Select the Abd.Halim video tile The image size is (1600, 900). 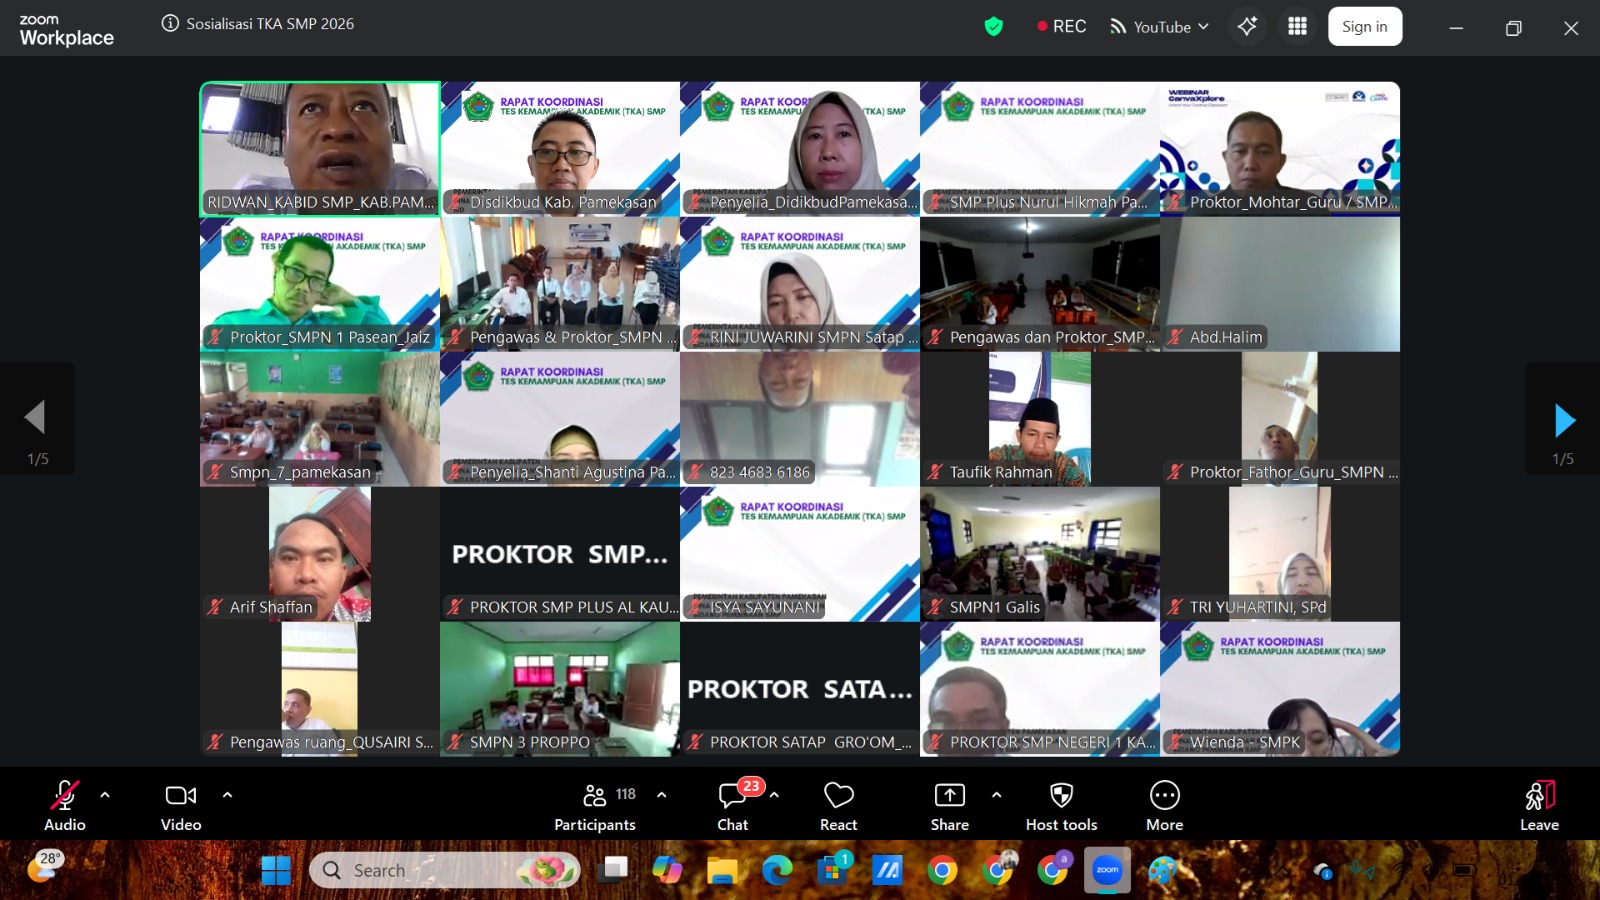coord(1280,284)
